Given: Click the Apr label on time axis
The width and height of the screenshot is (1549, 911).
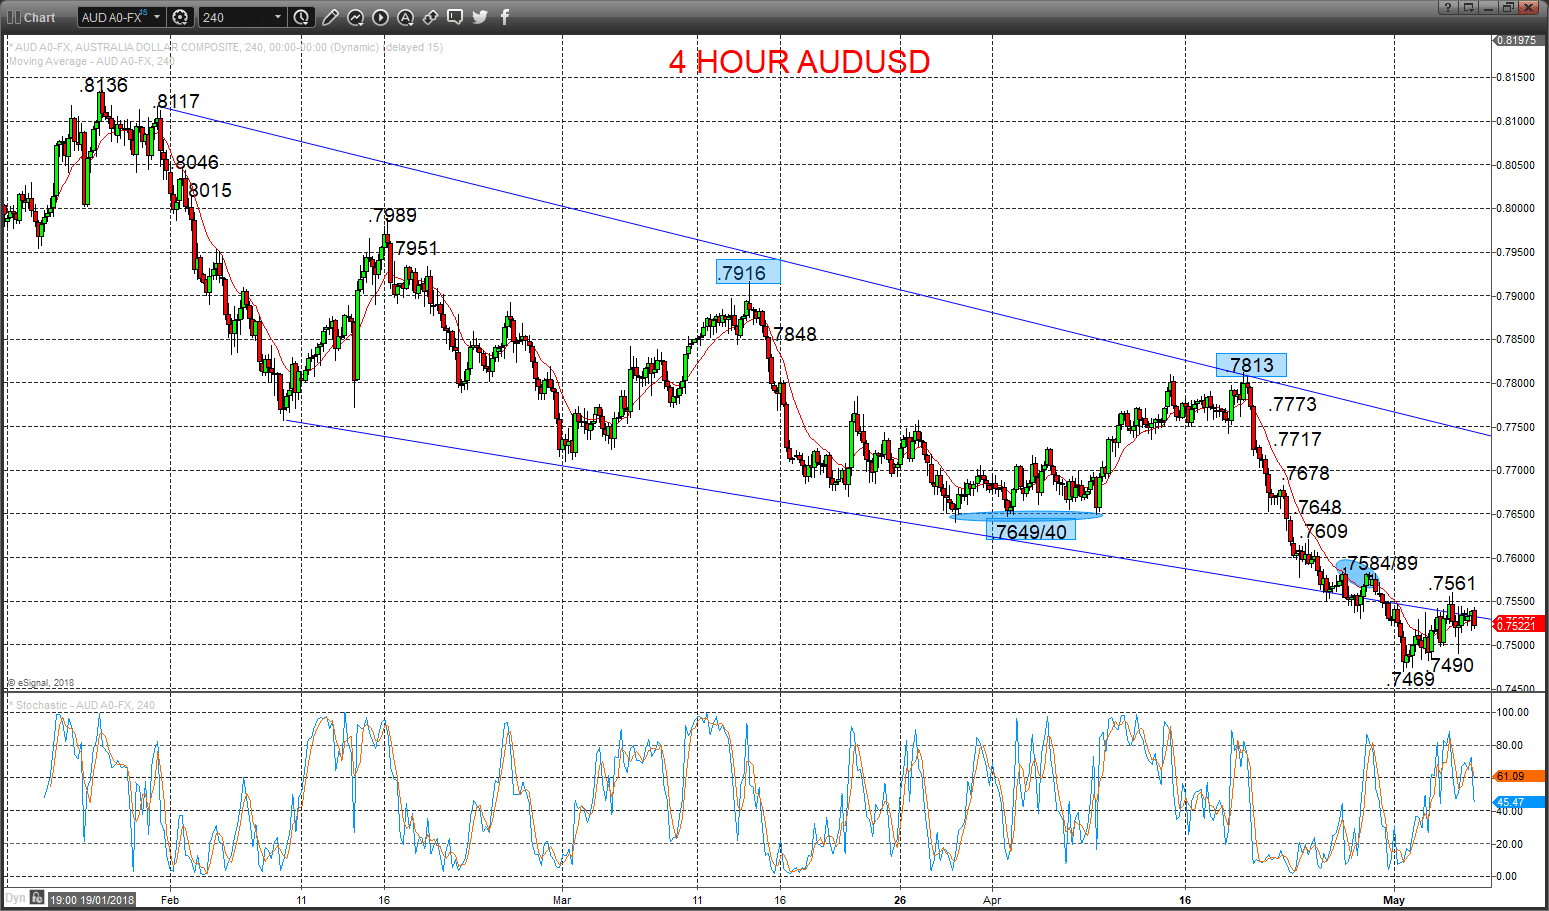Looking at the screenshot, I should (x=992, y=900).
